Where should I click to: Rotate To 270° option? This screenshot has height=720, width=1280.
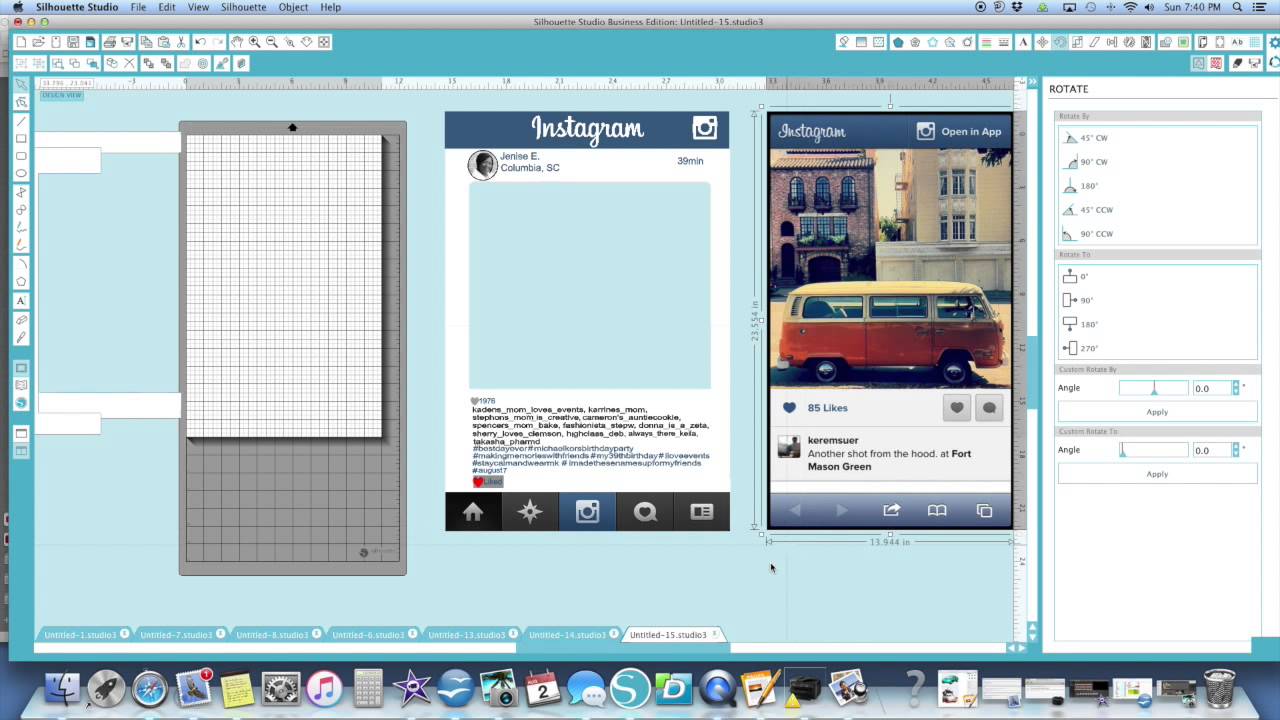[1080, 348]
